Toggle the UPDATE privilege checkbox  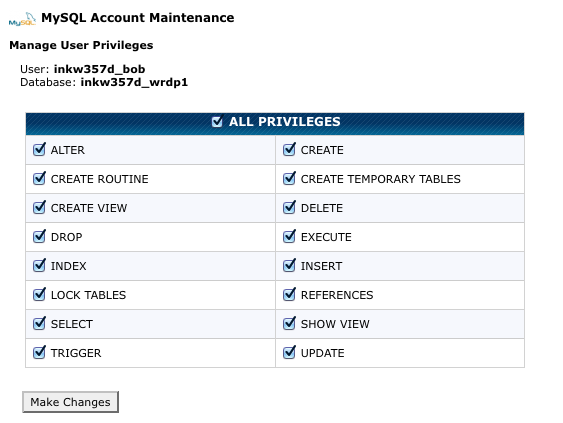pyautogui.click(x=289, y=353)
